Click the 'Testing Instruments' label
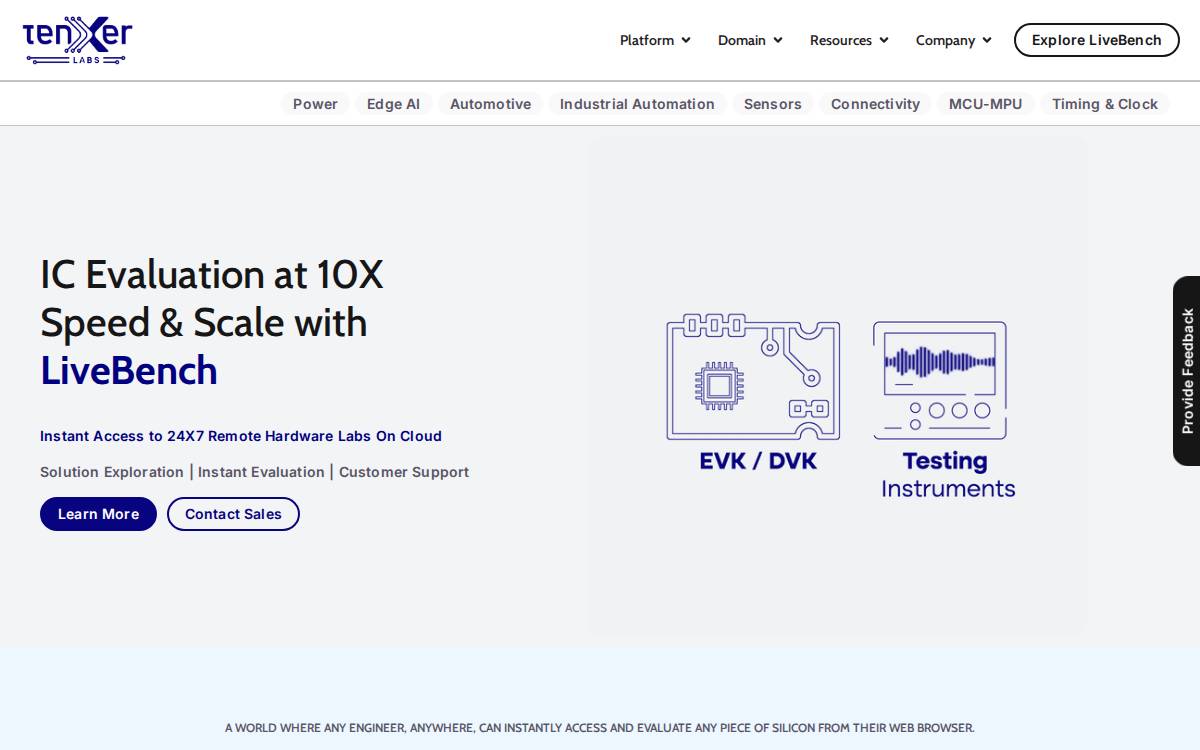Image resolution: width=1200 pixels, height=750 pixels. coord(948,474)
